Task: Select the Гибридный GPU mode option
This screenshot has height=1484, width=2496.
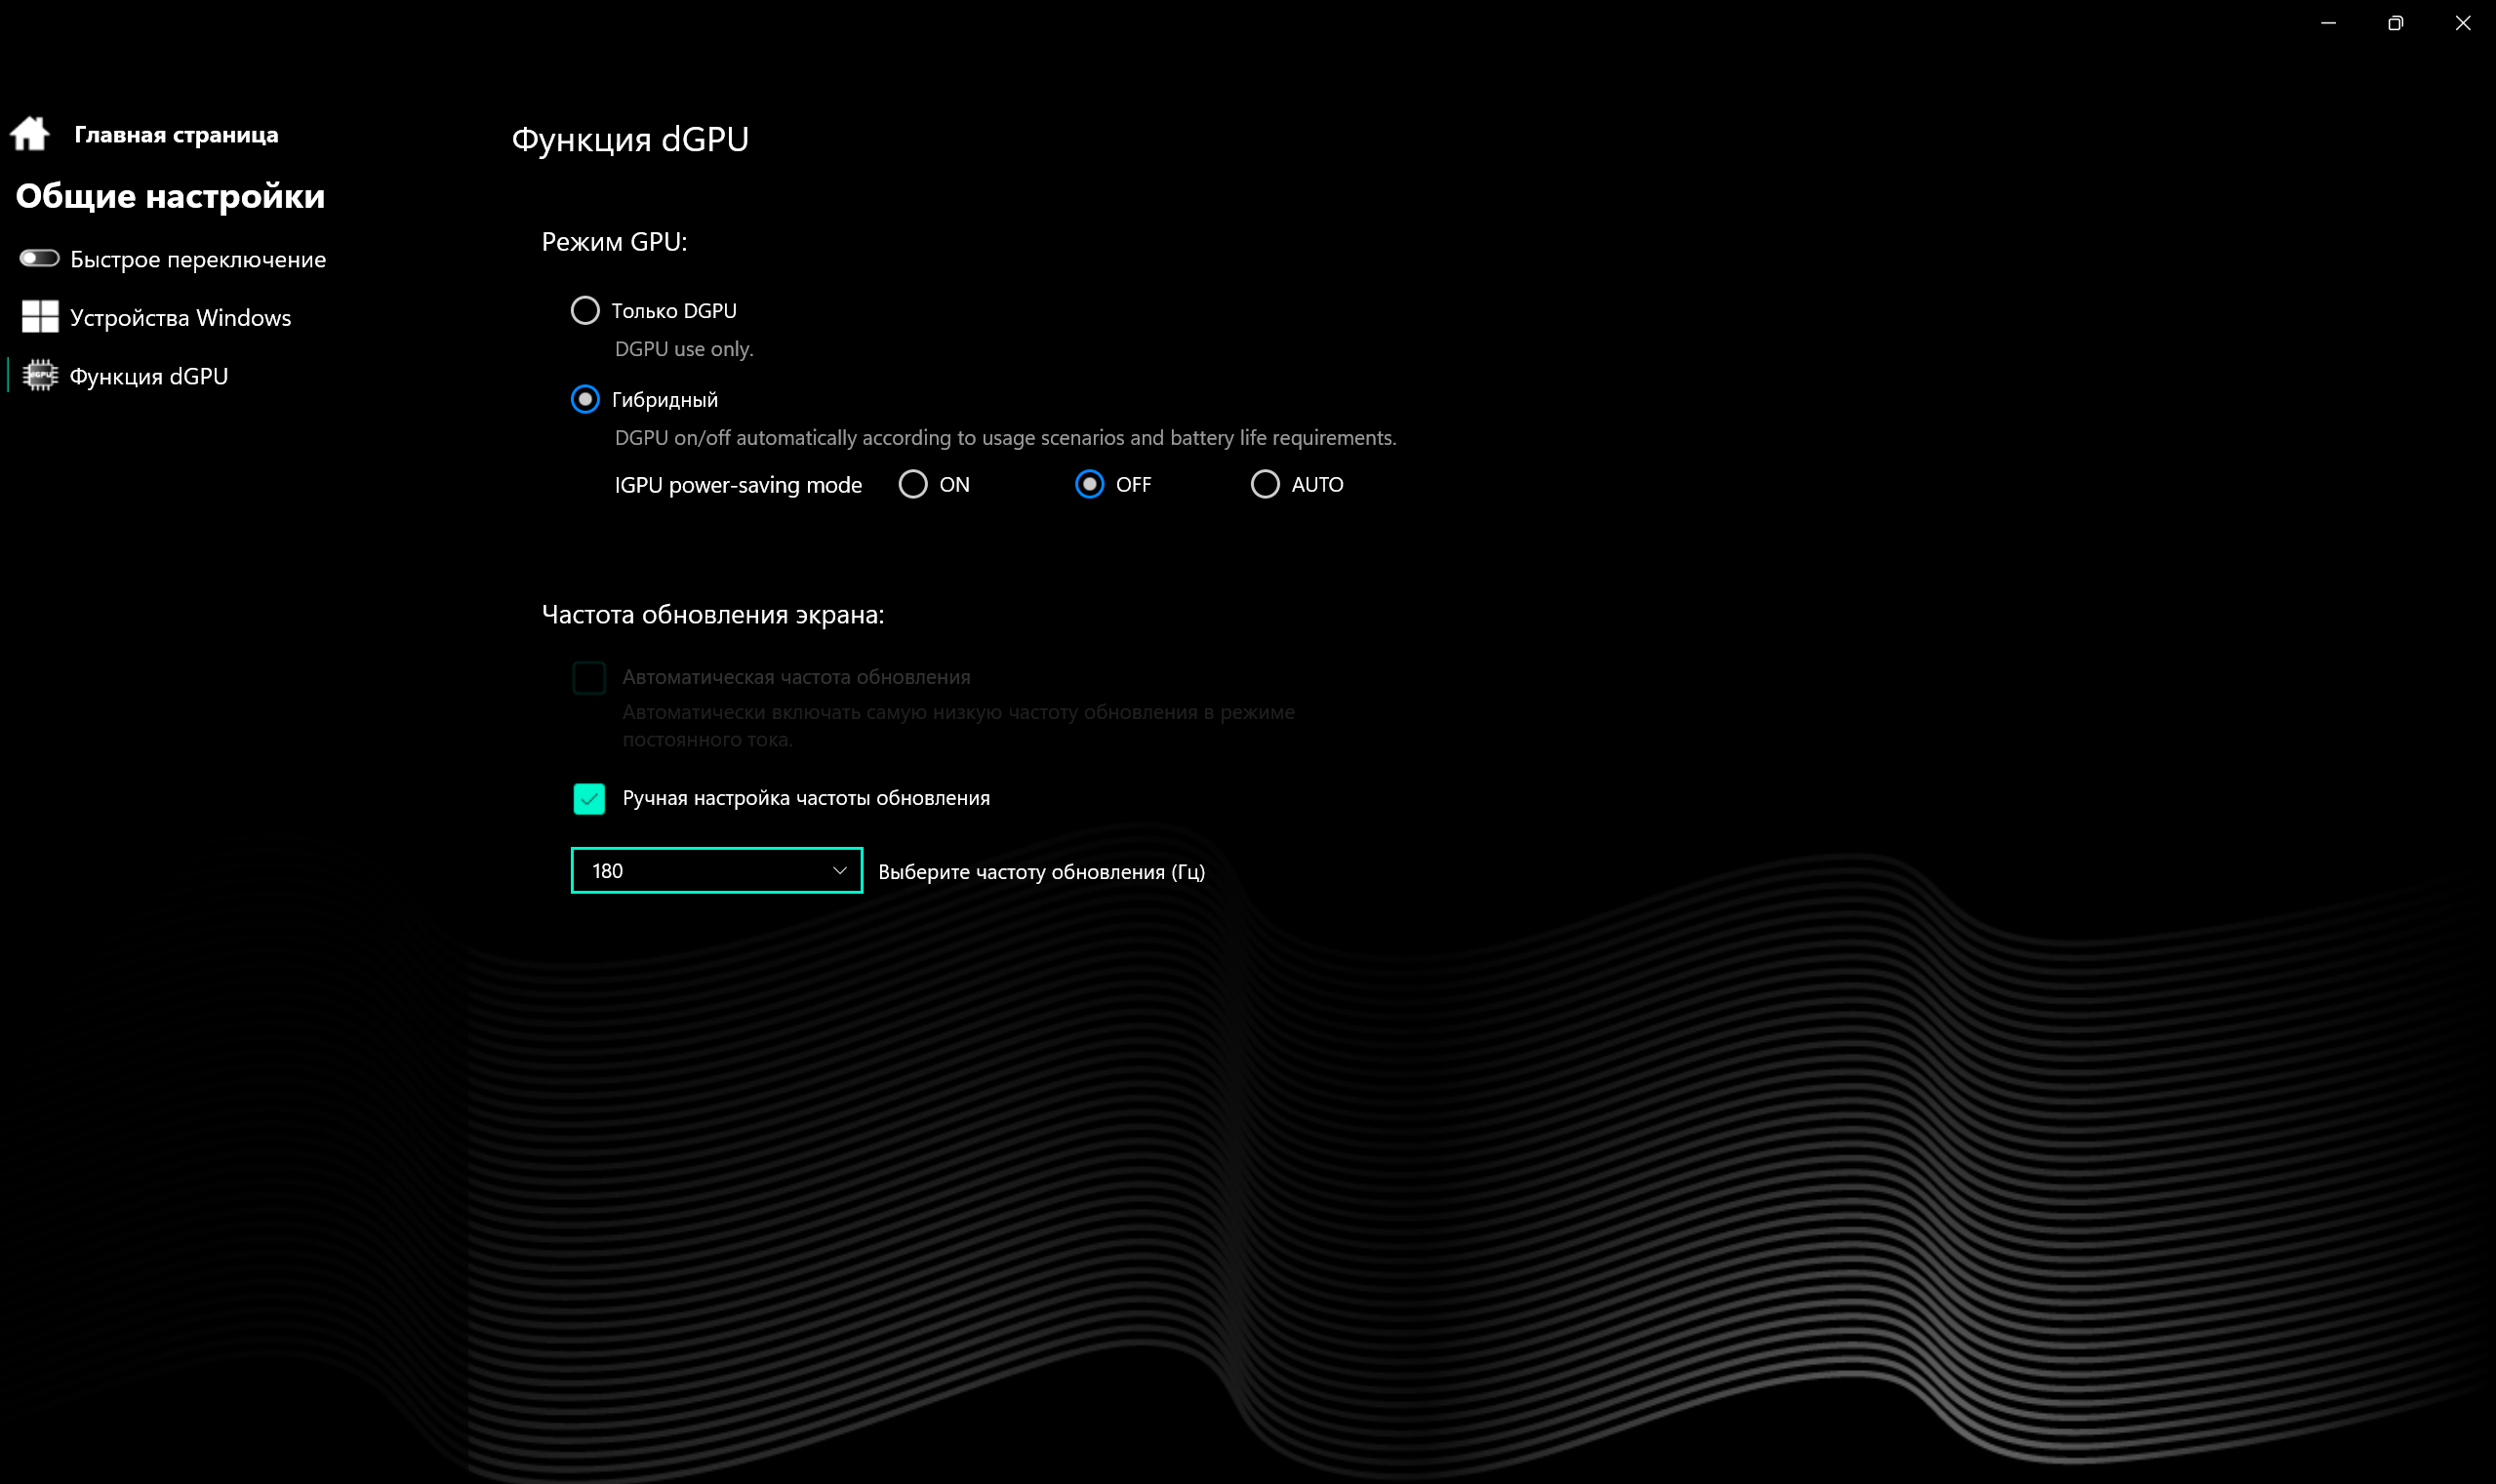Action: tap(585, 399)
